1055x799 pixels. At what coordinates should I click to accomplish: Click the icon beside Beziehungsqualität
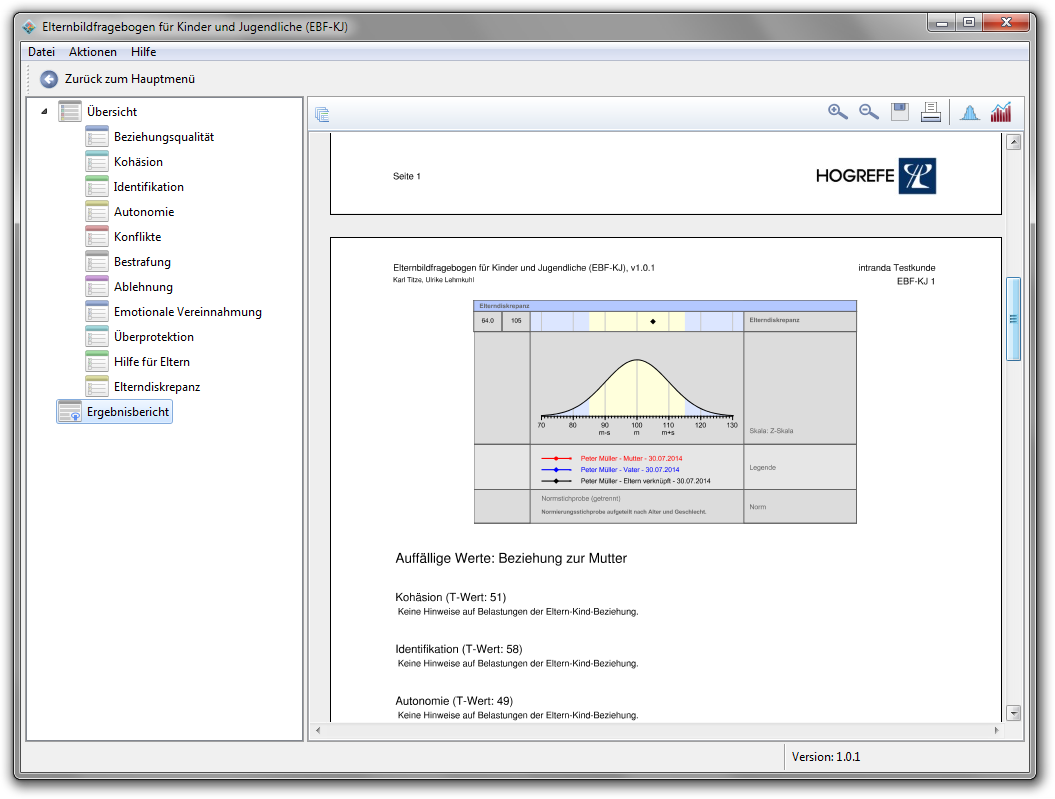coord(97,137)
